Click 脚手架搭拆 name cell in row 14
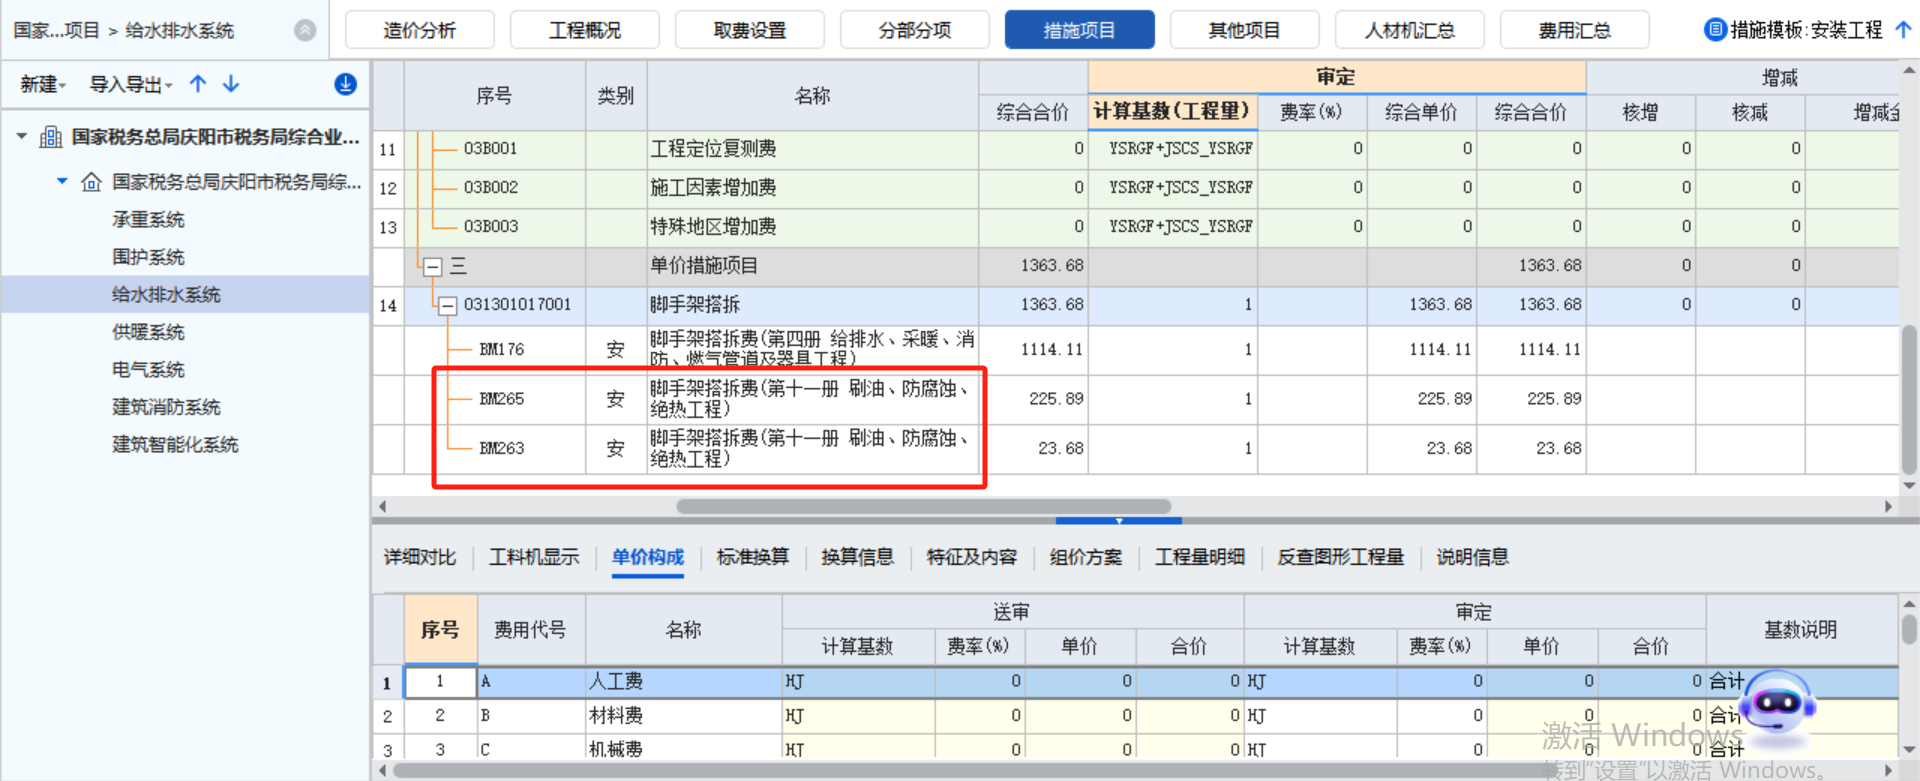Screen dimensions: 1920x781 tap(812, 305)
